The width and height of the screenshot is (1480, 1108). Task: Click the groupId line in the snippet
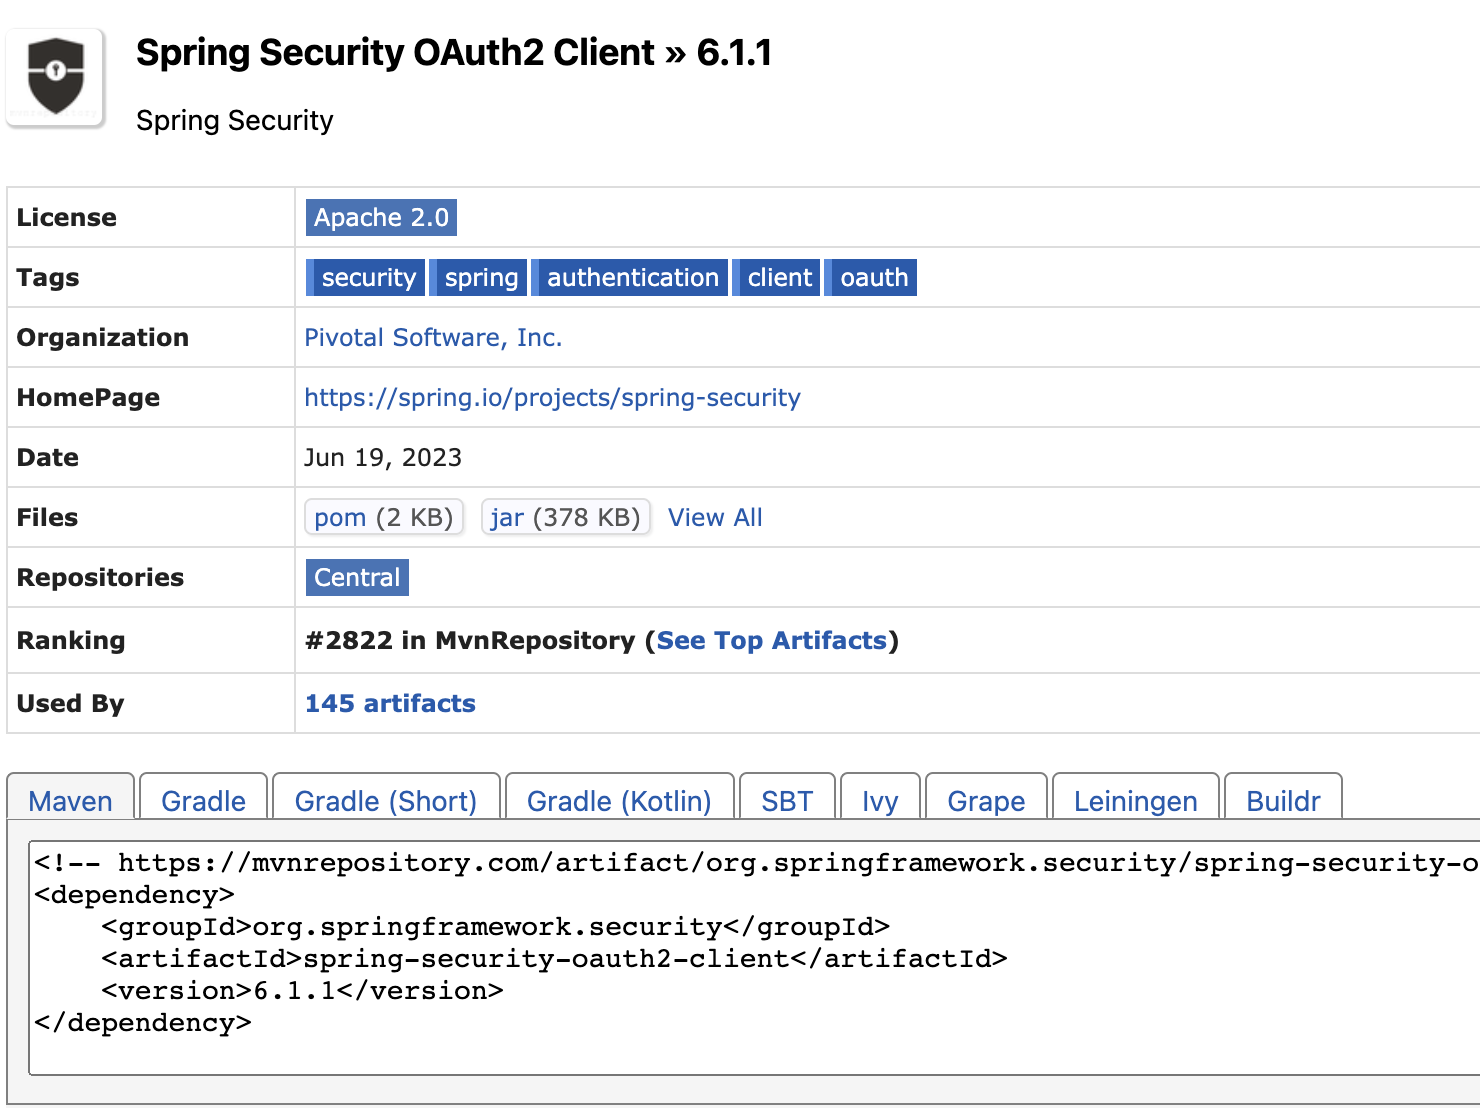[x=495, y=927]
